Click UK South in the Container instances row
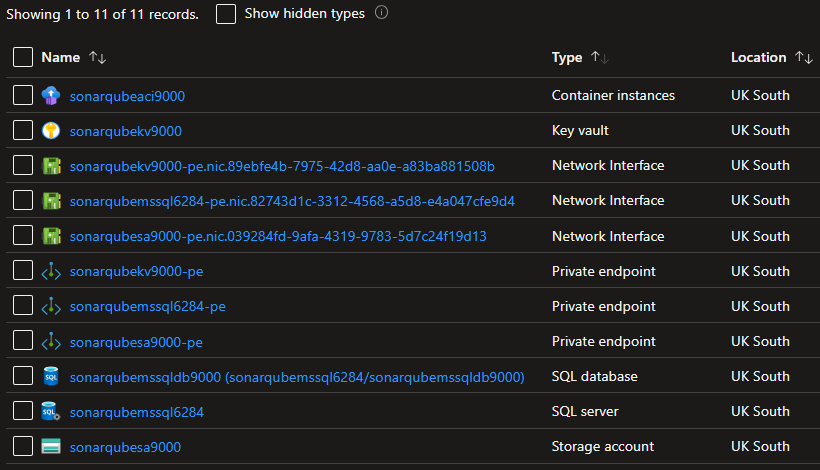820x470 pixels. pyautogui.click(x=760, y=95)
